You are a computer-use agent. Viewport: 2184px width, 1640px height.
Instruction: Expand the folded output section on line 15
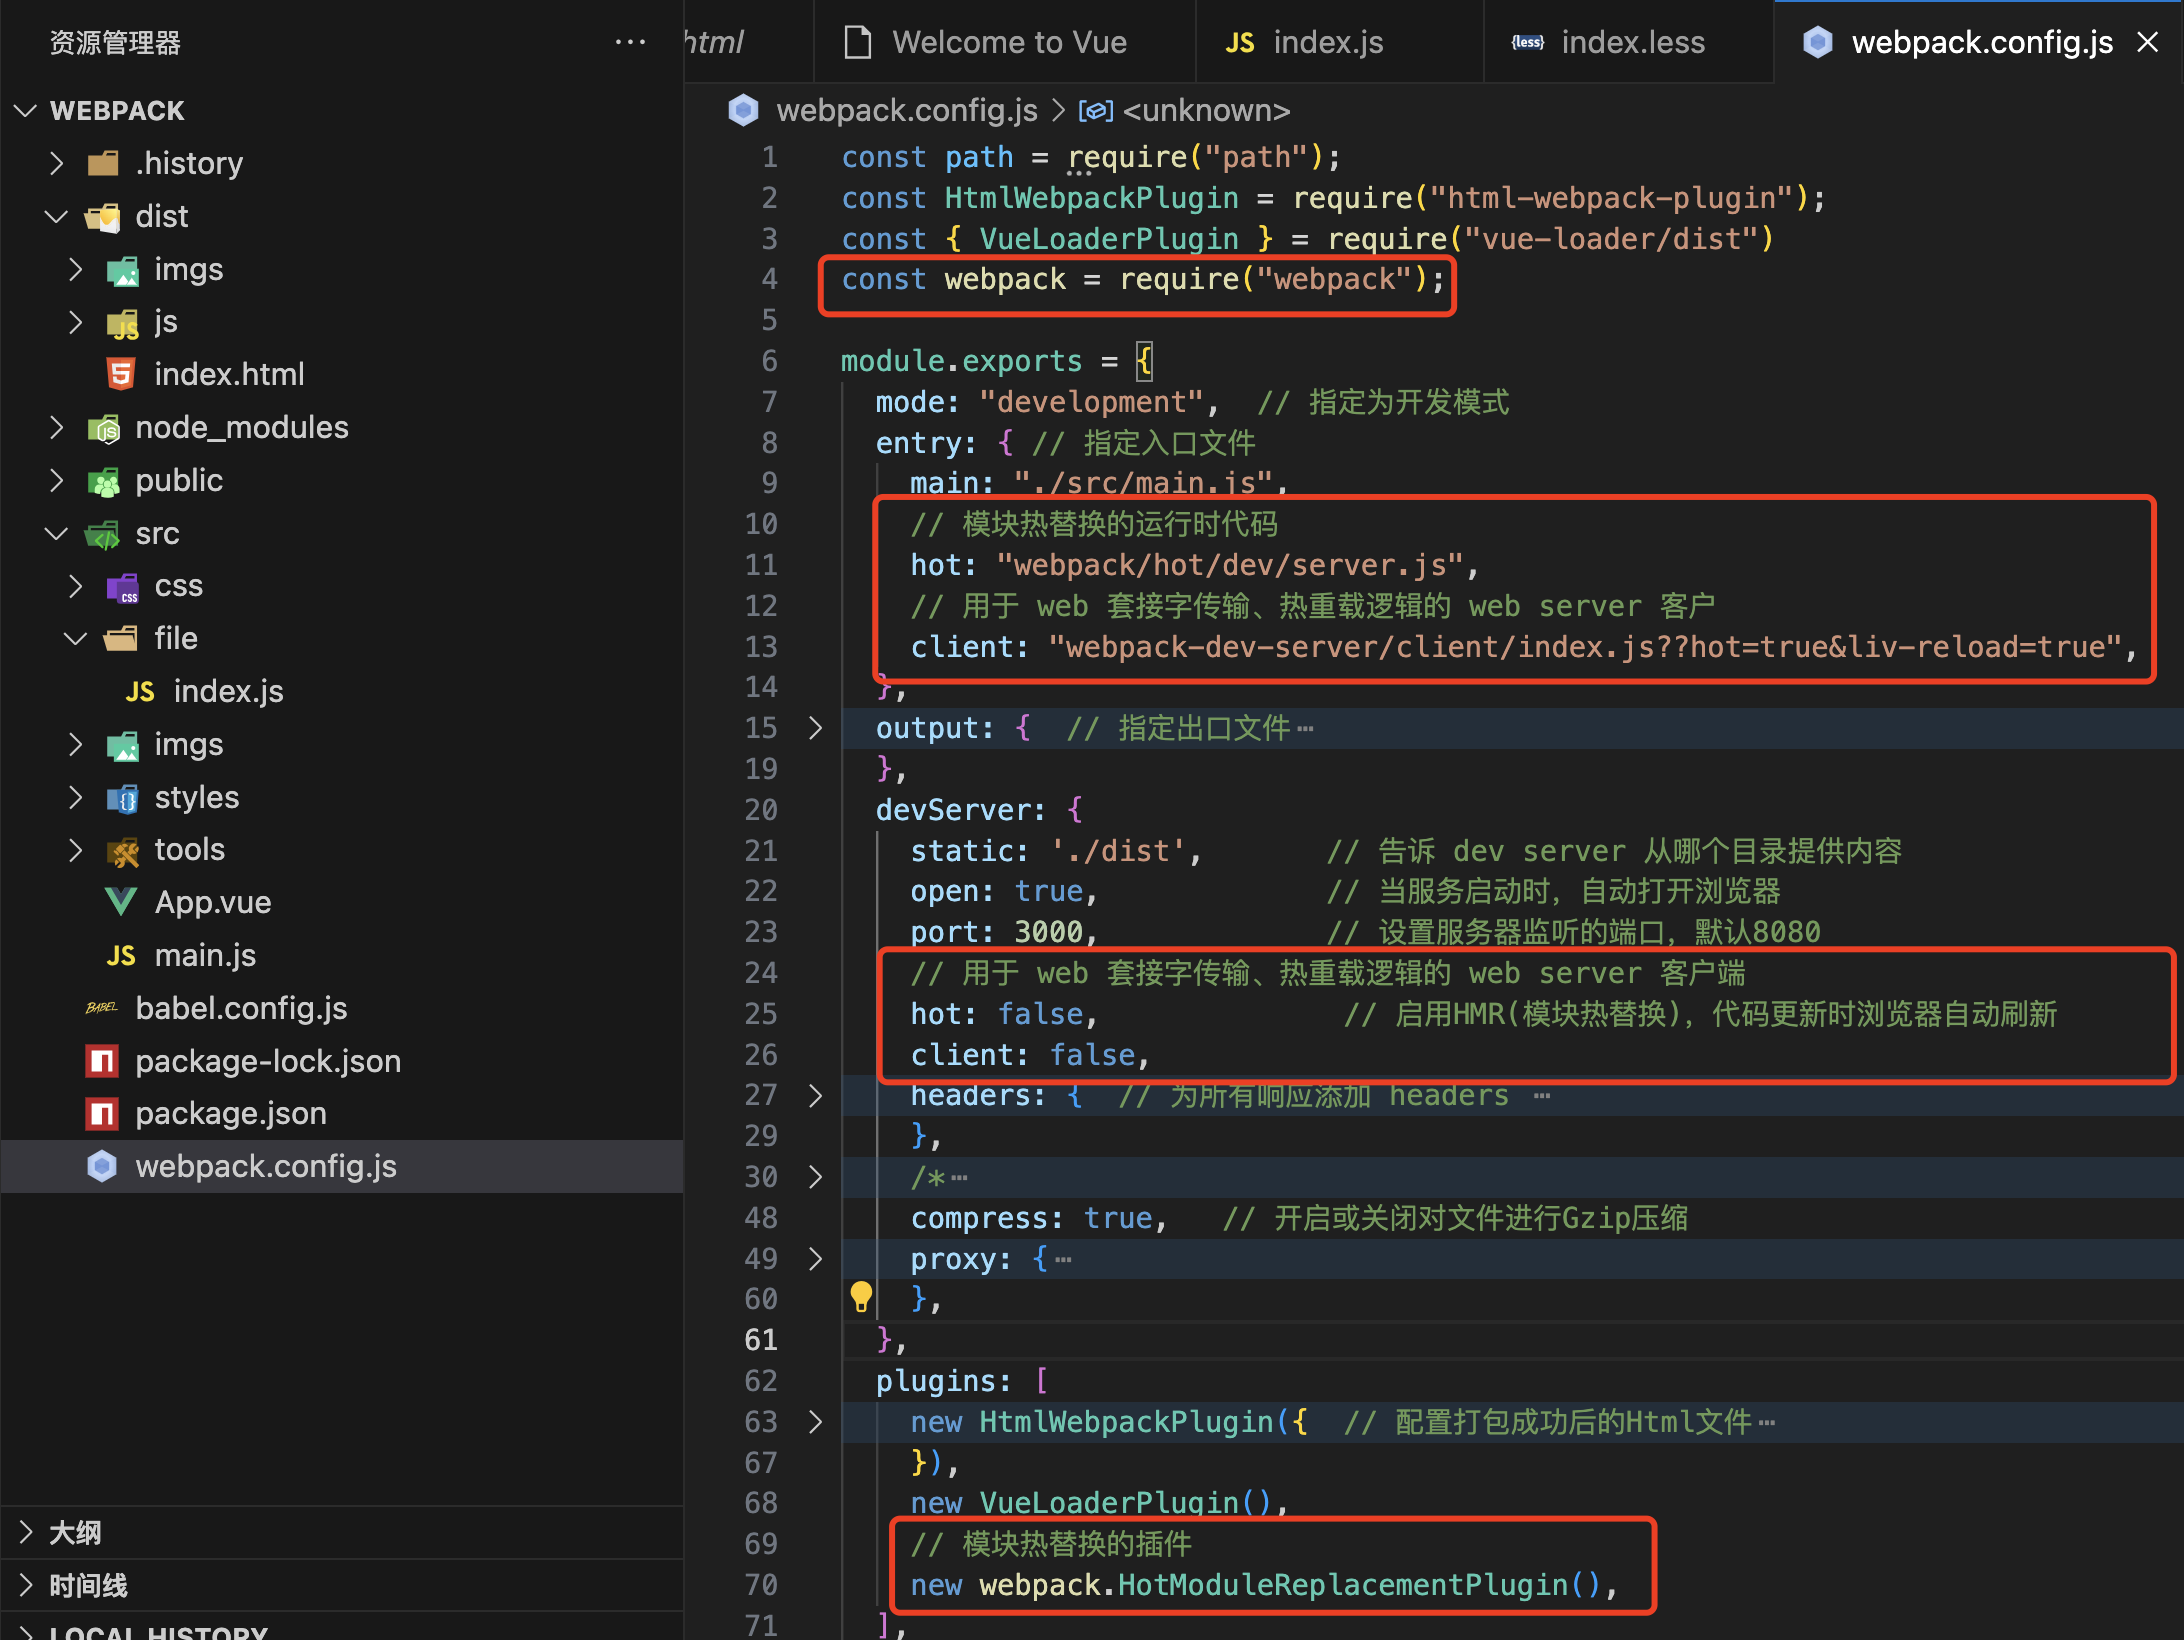[x=815, y=727]
